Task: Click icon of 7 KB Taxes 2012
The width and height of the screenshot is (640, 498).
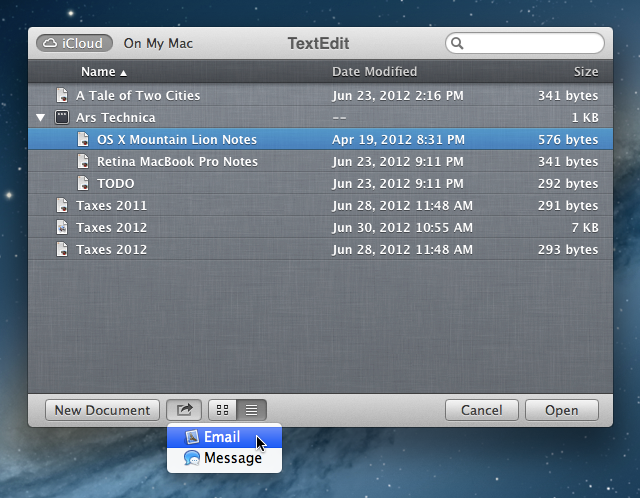Action: 62,228
